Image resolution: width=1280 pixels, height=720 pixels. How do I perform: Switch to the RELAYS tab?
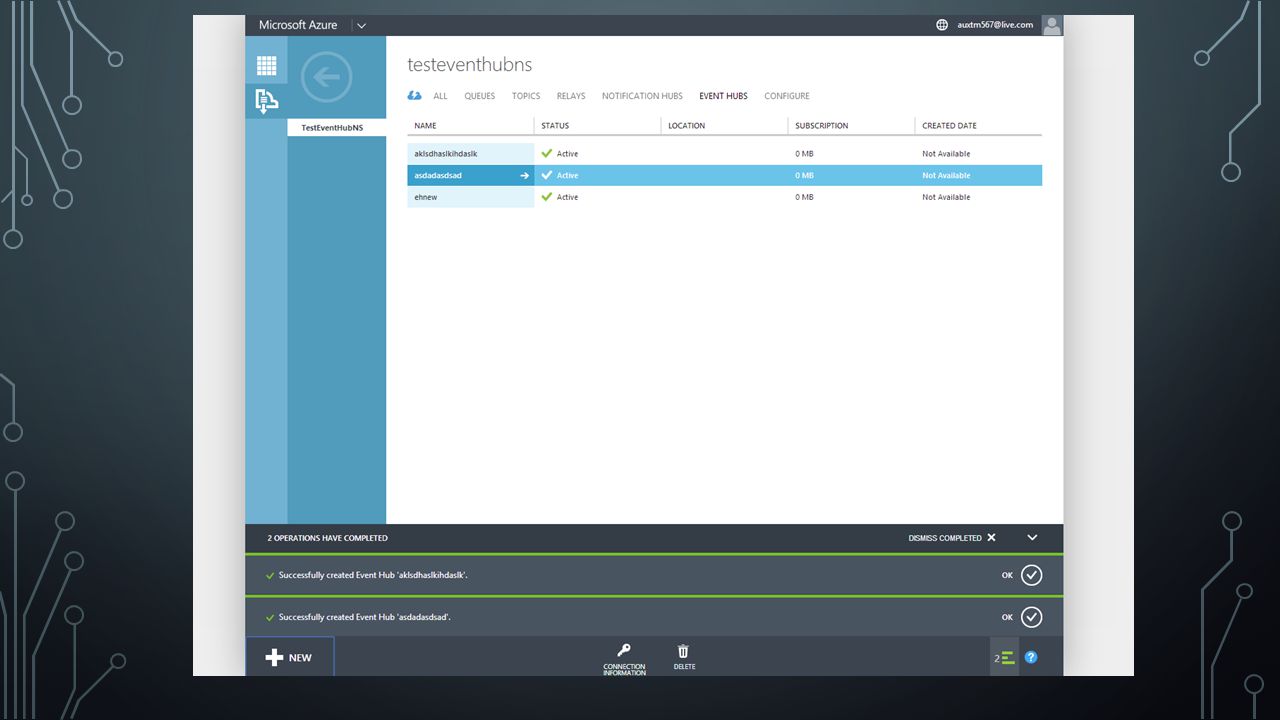tap(571, 96)
